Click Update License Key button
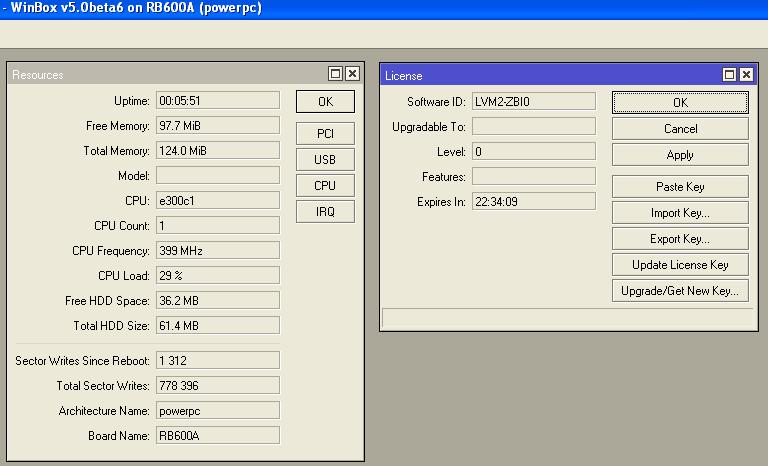Viewport: 768px width, 466px height. point(680,265)
